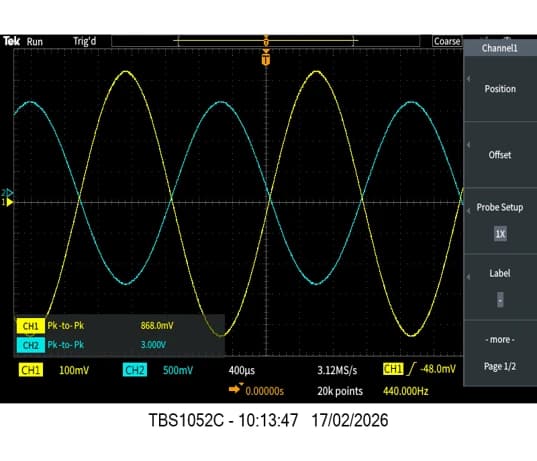
Task: Click the channel 1 ground reference marker
Action: (8, 202)
